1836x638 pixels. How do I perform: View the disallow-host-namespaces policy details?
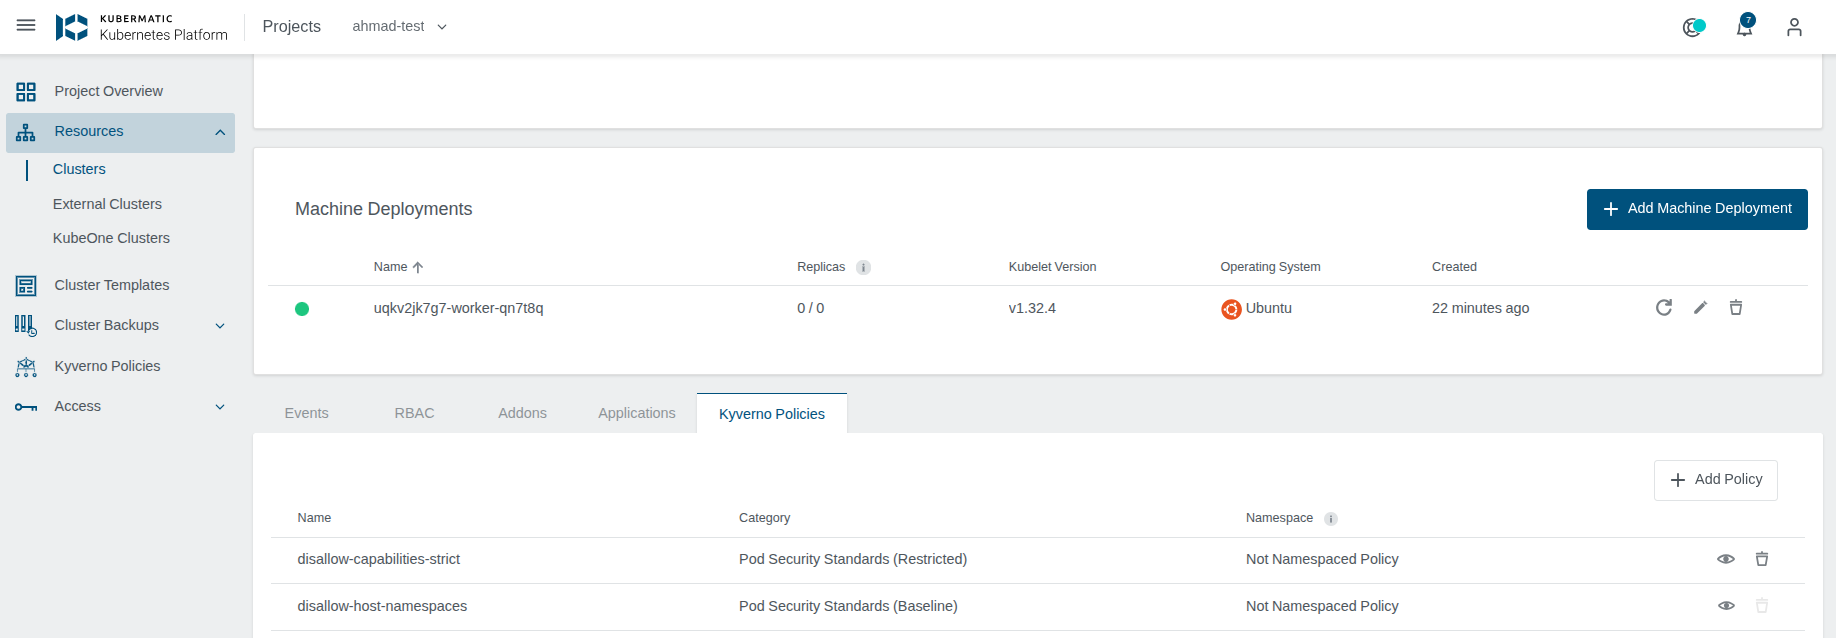(x=1726, y=606)
